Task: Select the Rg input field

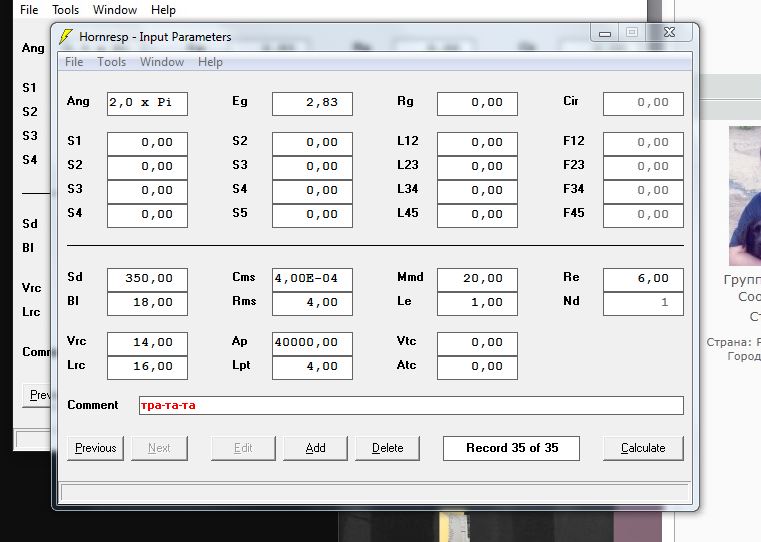Action: pos(478,103)
